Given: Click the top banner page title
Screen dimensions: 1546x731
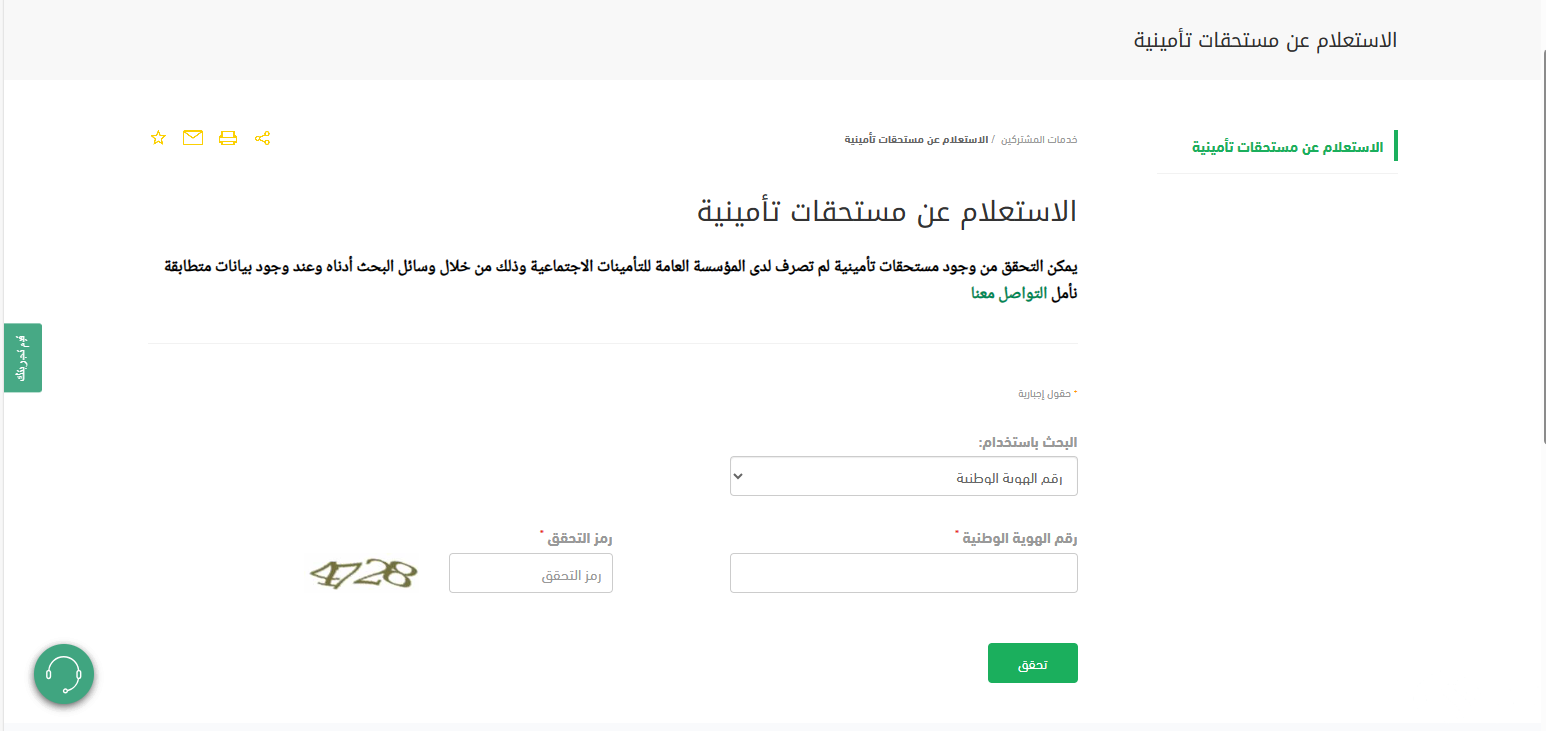Looking at the screenshot, I should [x=1266, y=41].
